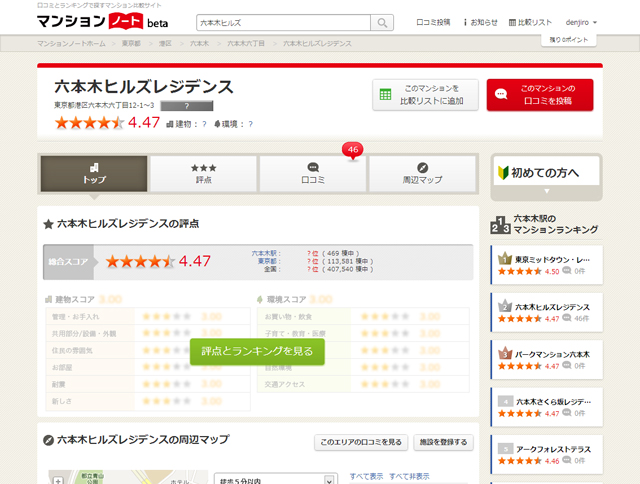Go to 東京都 breadcrumb

click(131, 43)
